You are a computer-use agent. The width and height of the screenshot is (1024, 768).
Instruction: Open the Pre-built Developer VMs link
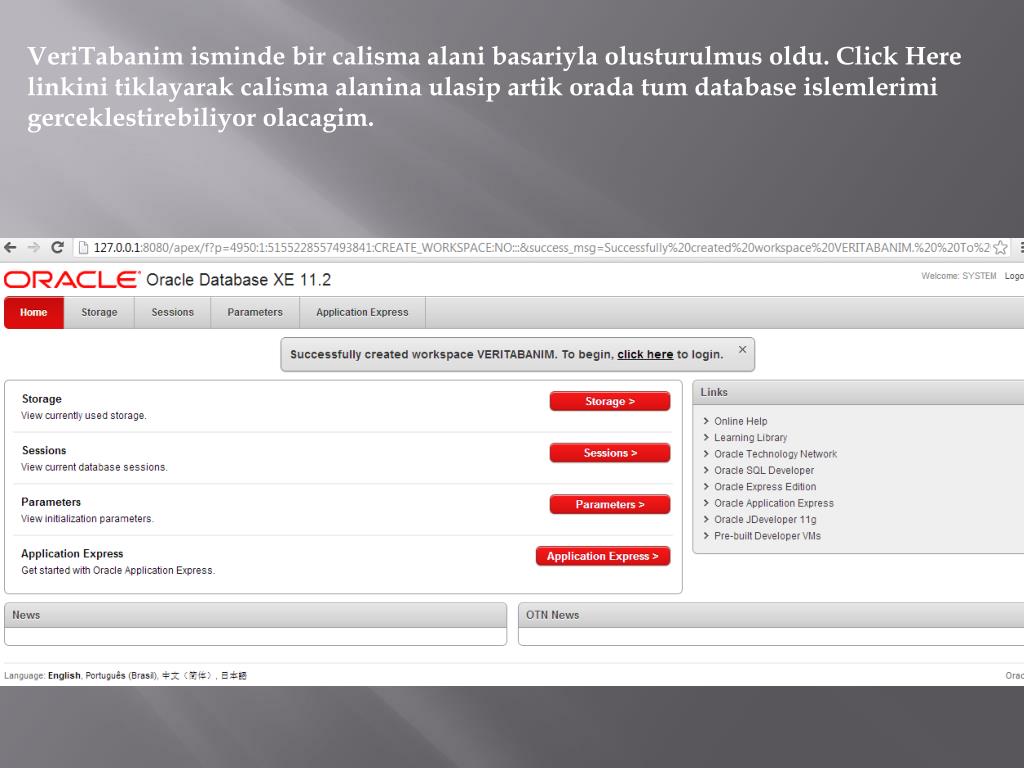point(767,536)
